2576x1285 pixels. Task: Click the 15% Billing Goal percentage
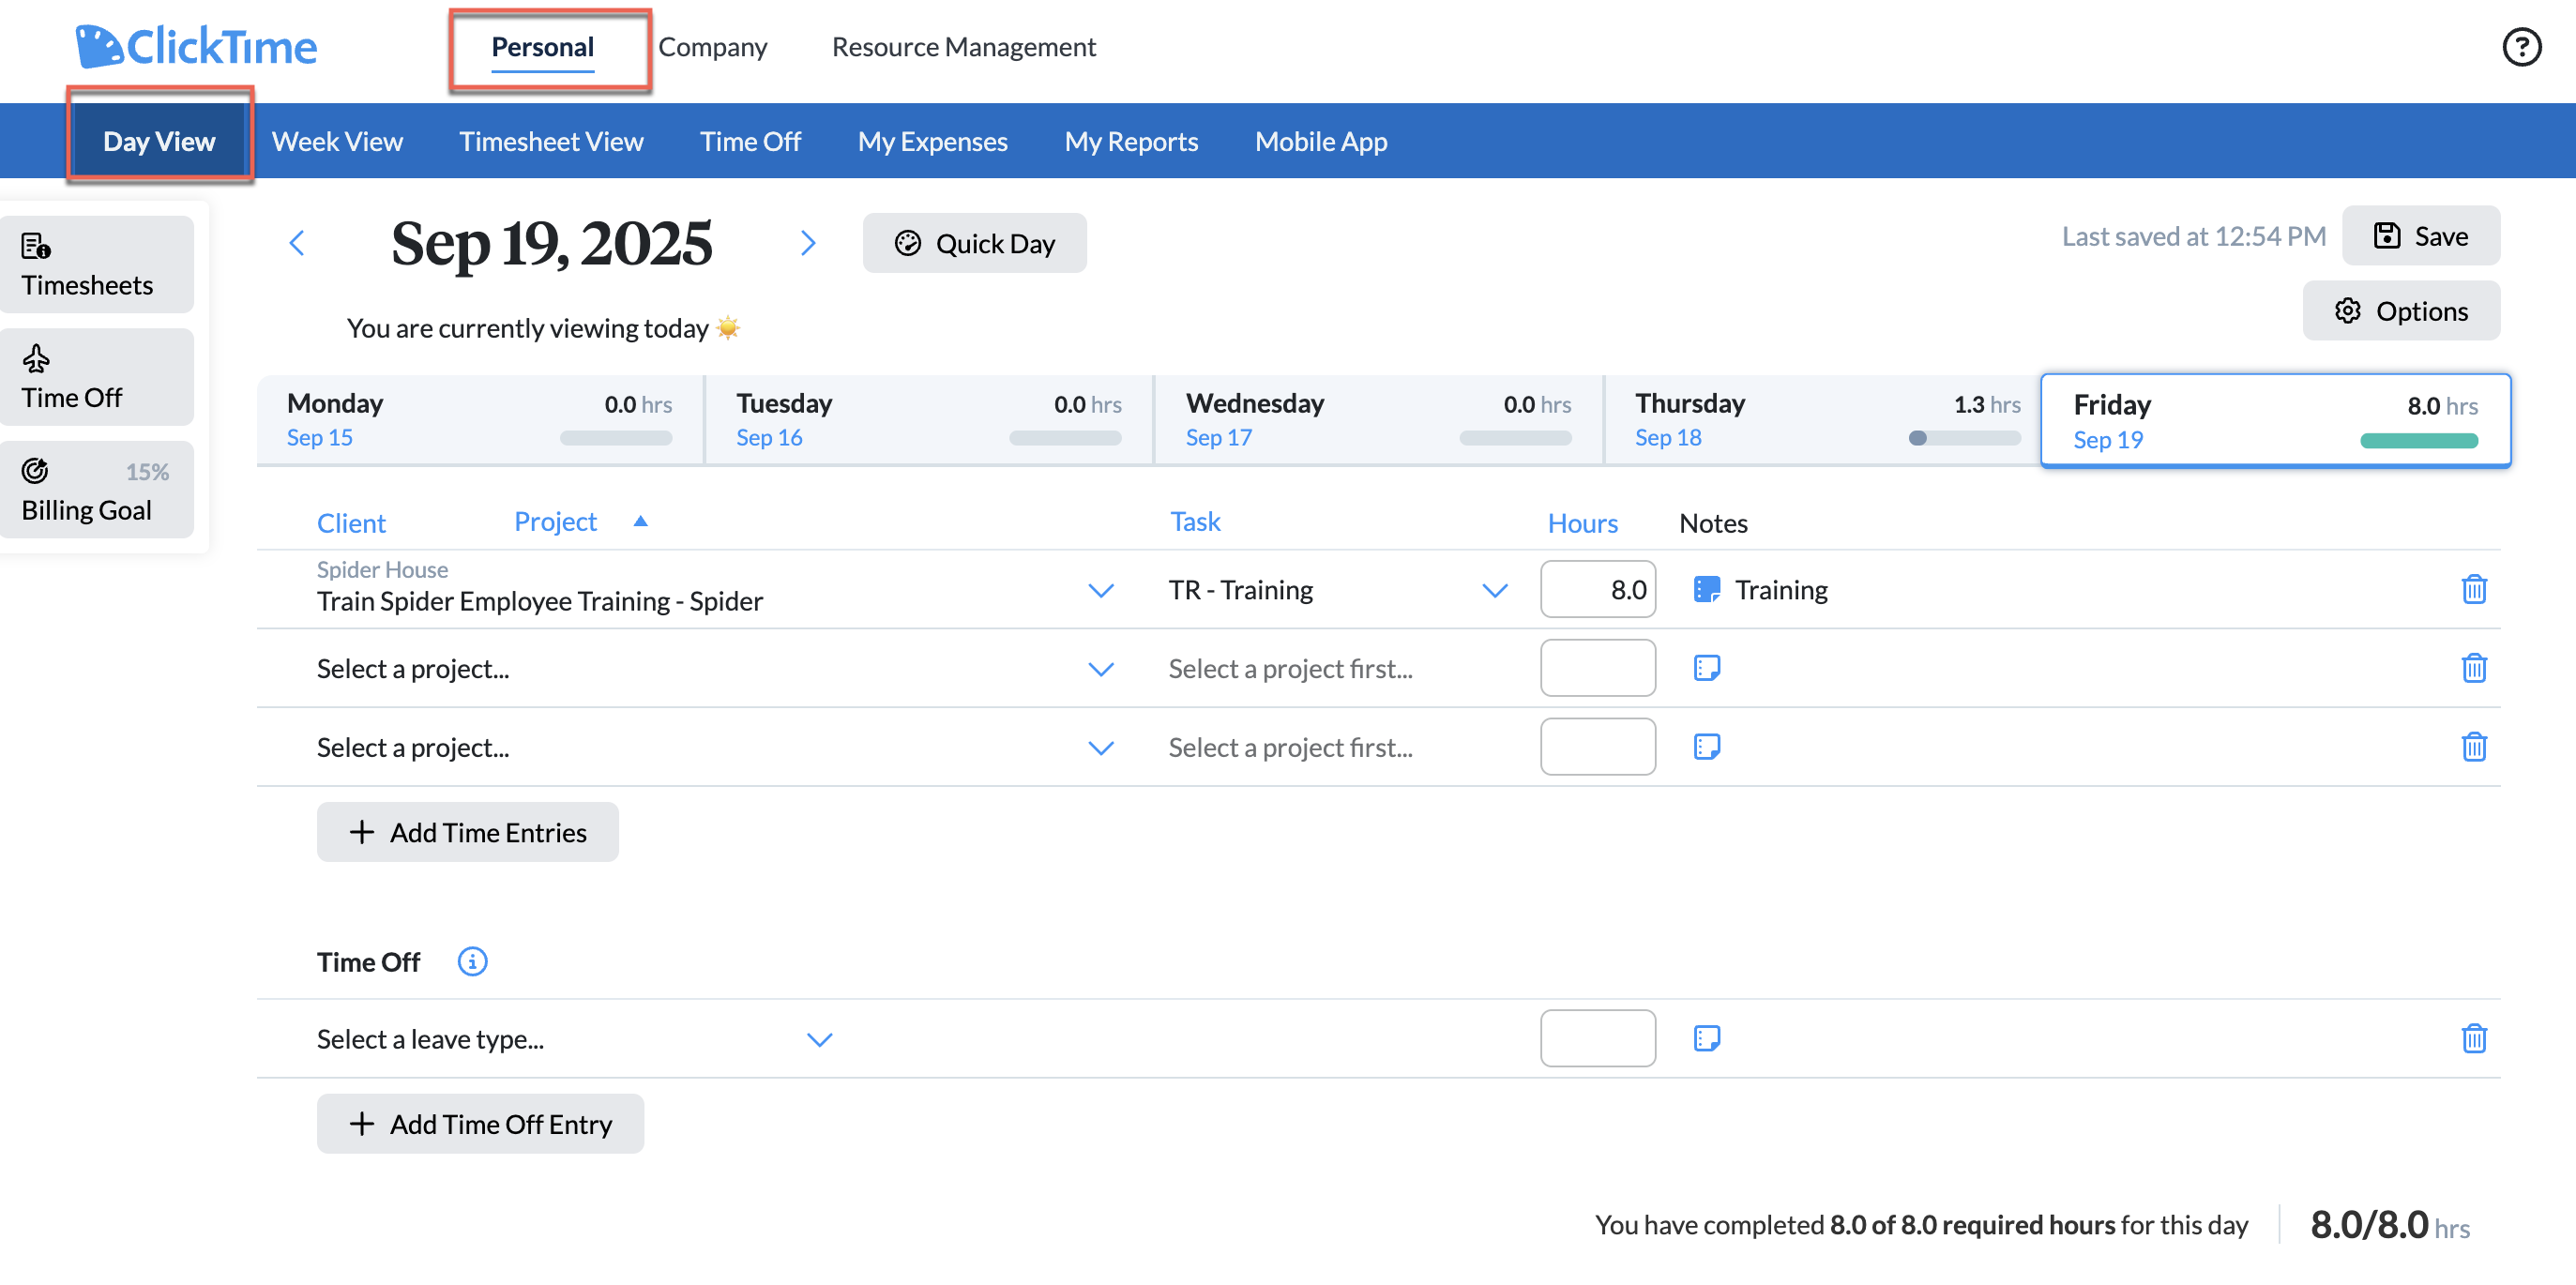(x=147, y=471)
